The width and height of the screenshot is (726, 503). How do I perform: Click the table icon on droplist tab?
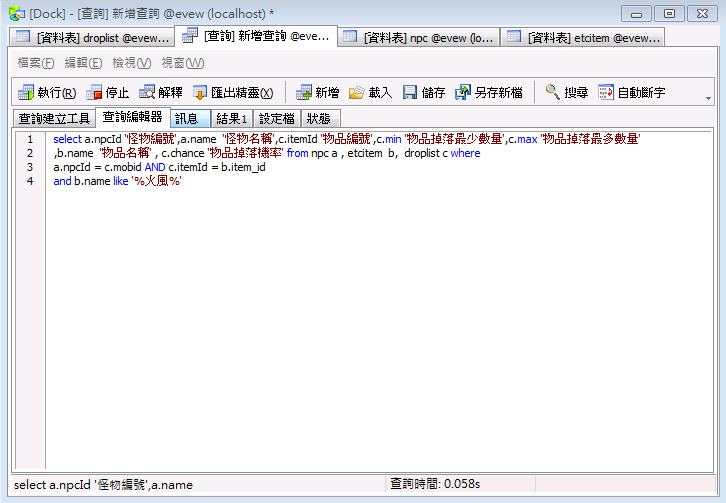click(x=23, y=37)
